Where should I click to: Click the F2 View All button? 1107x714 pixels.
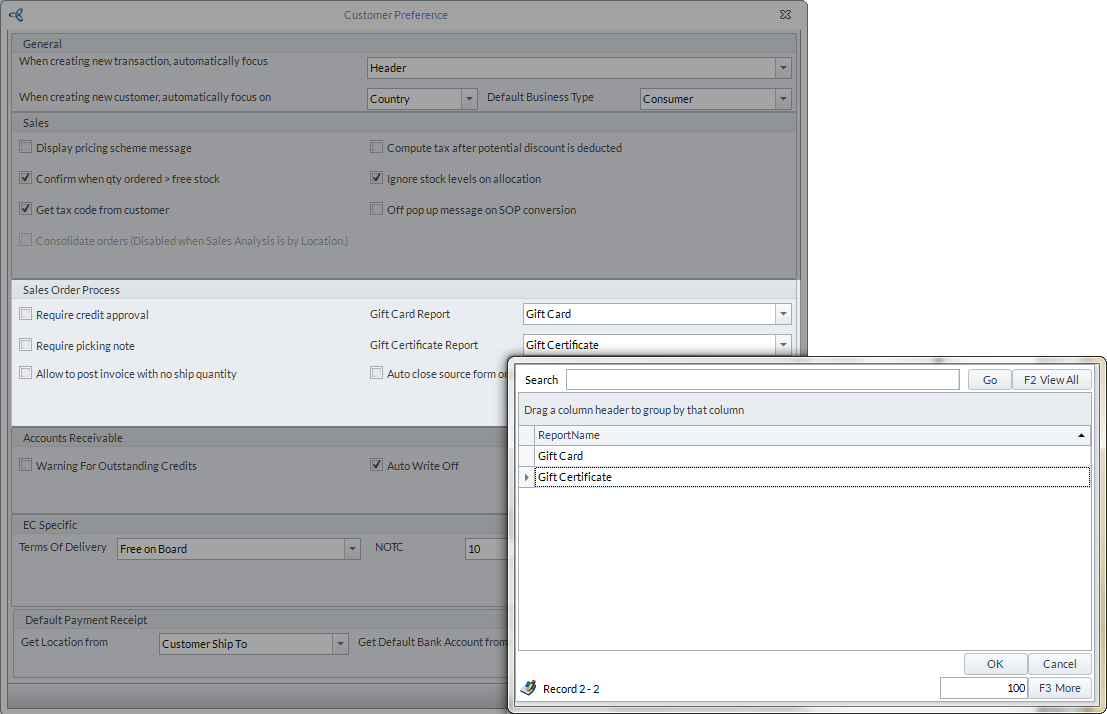tap(1051, 380)
